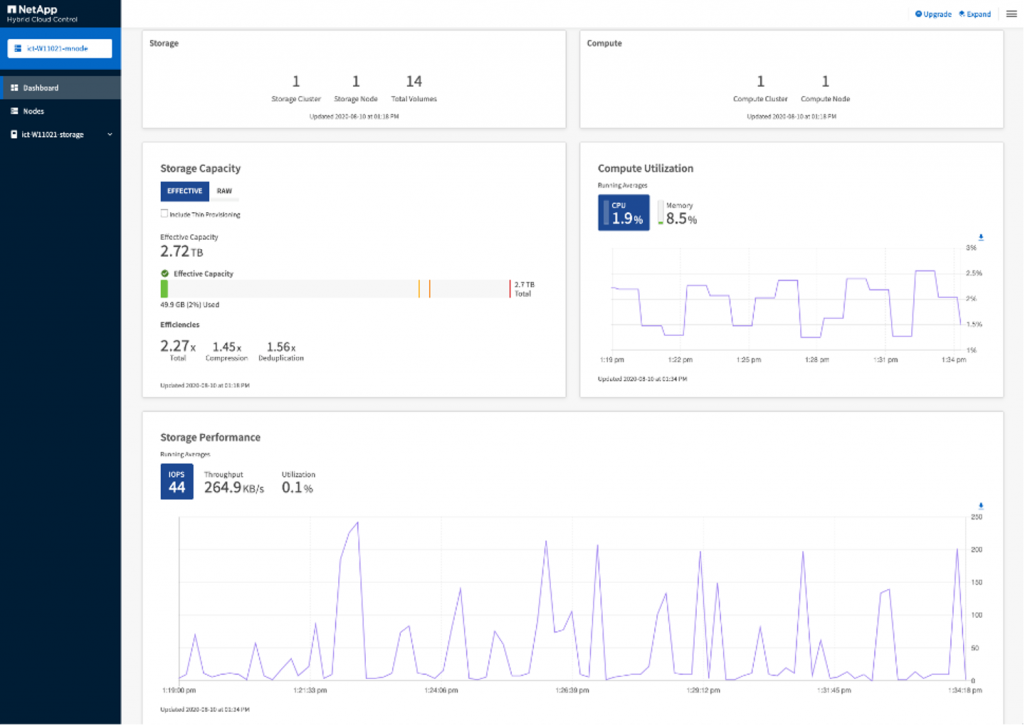1024x725 pixels.
Task: Click the green Effective Capacity status checkmark
Action: click(x=165, y=273)
